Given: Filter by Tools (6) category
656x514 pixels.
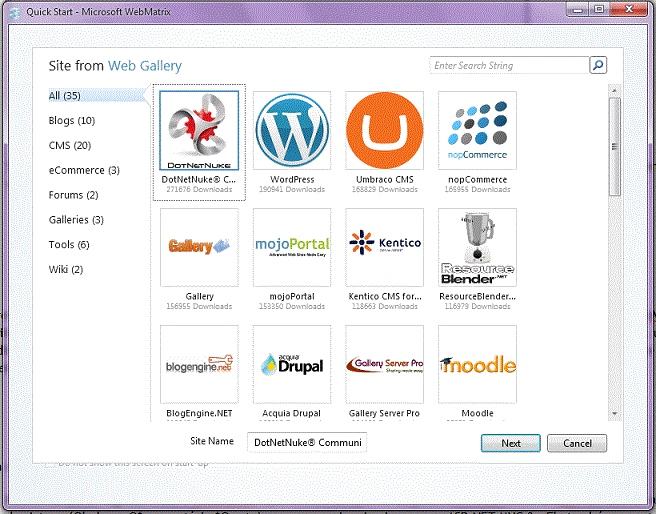Looking at the screenshot, I should tap(69, 244).
